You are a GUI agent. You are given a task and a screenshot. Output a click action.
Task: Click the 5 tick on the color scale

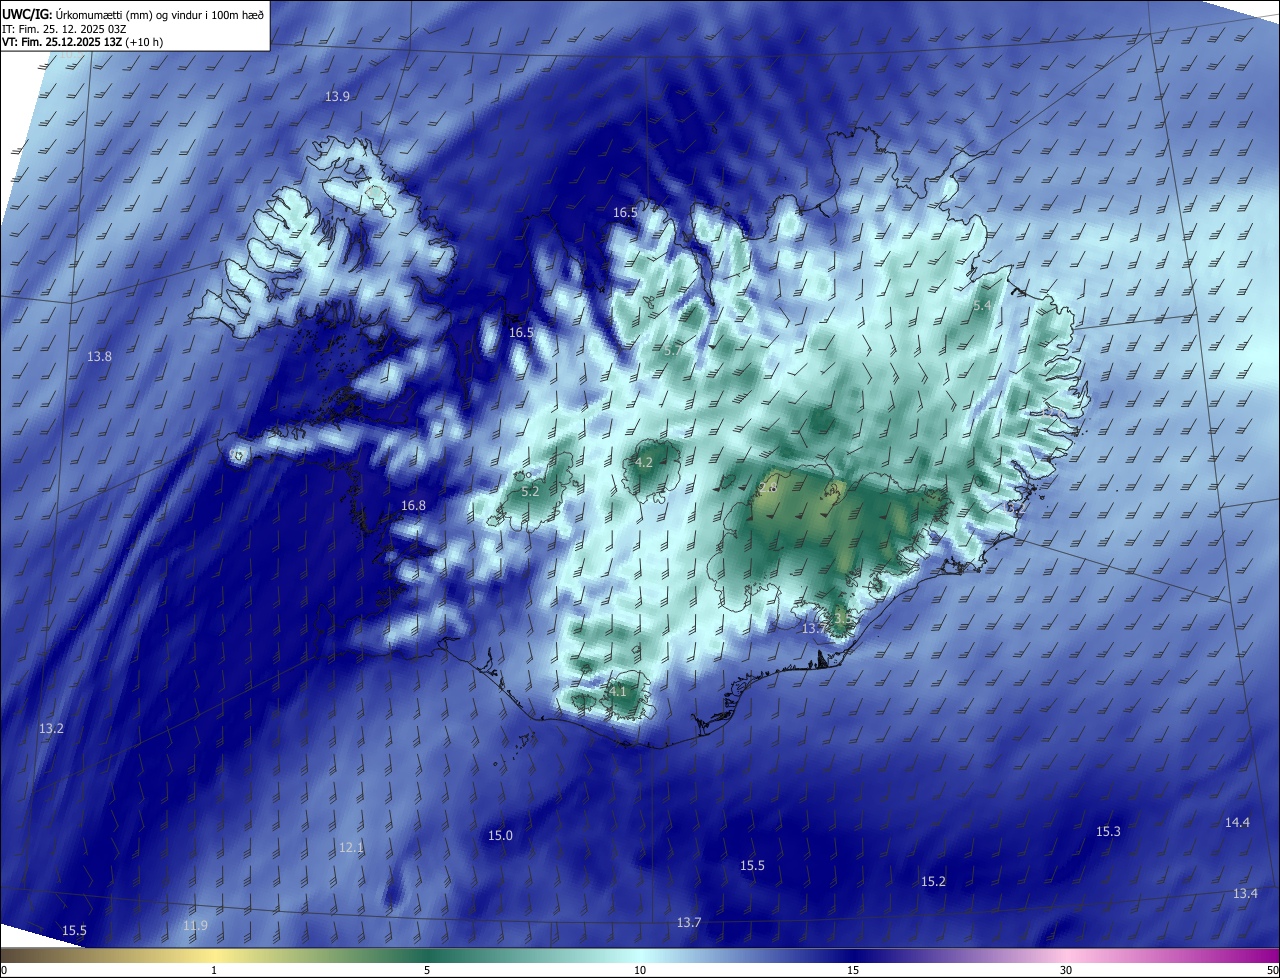click(427, 970)
